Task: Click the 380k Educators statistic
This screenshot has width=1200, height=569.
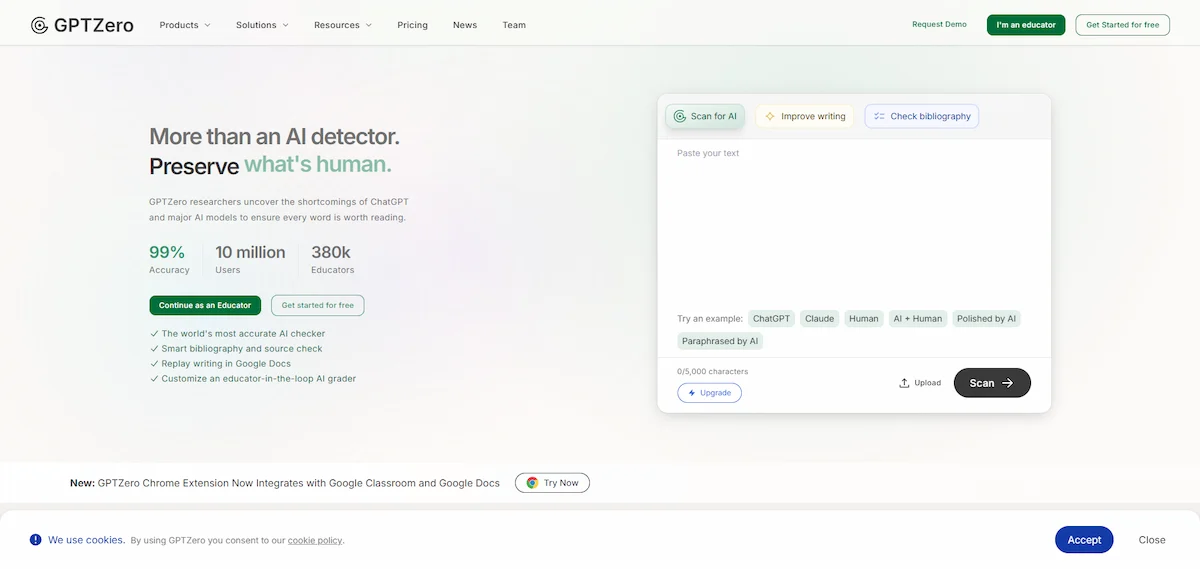Action: [332, 259]
